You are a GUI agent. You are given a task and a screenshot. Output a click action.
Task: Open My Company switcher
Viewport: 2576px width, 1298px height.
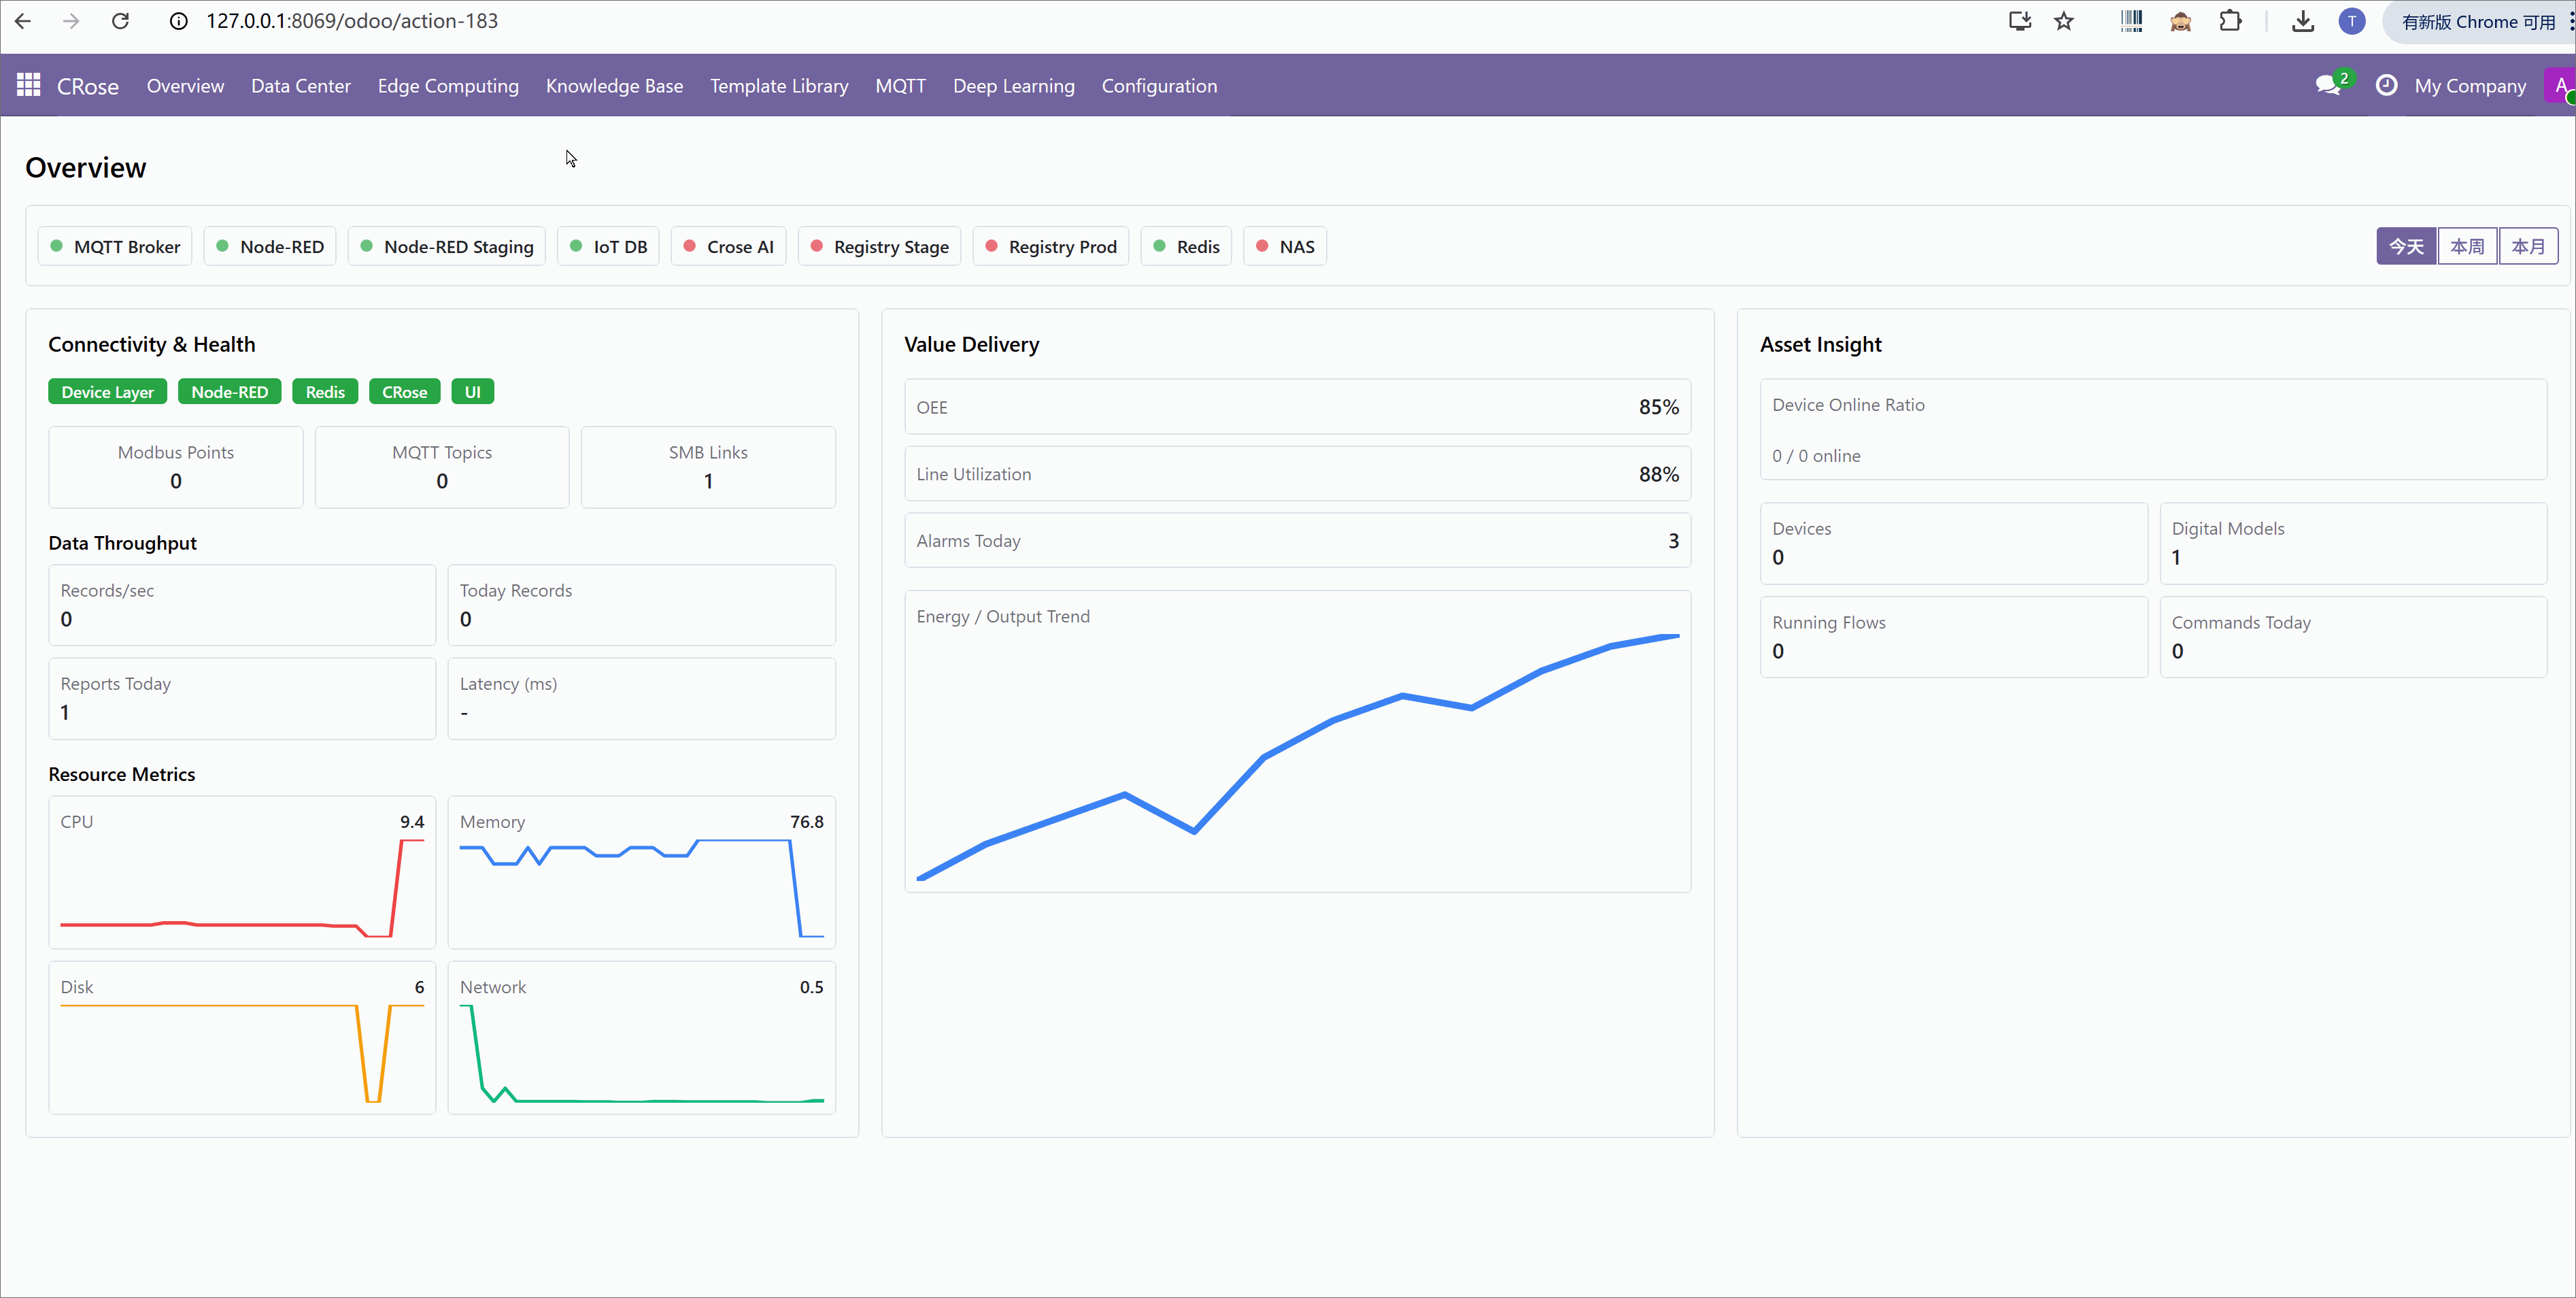[2469, 86]
